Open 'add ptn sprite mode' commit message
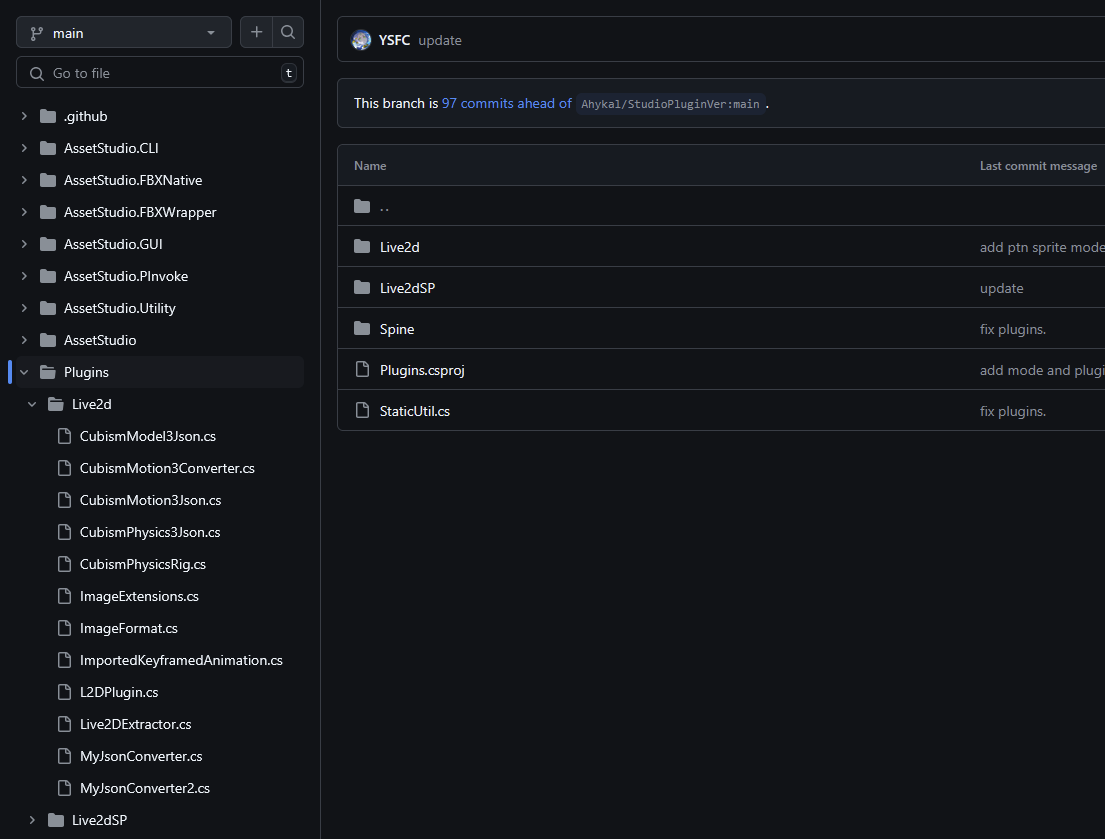Image resolution: width=1105 pixels, height=839 pixels. pyautogui.click(x=1042, y=247)
